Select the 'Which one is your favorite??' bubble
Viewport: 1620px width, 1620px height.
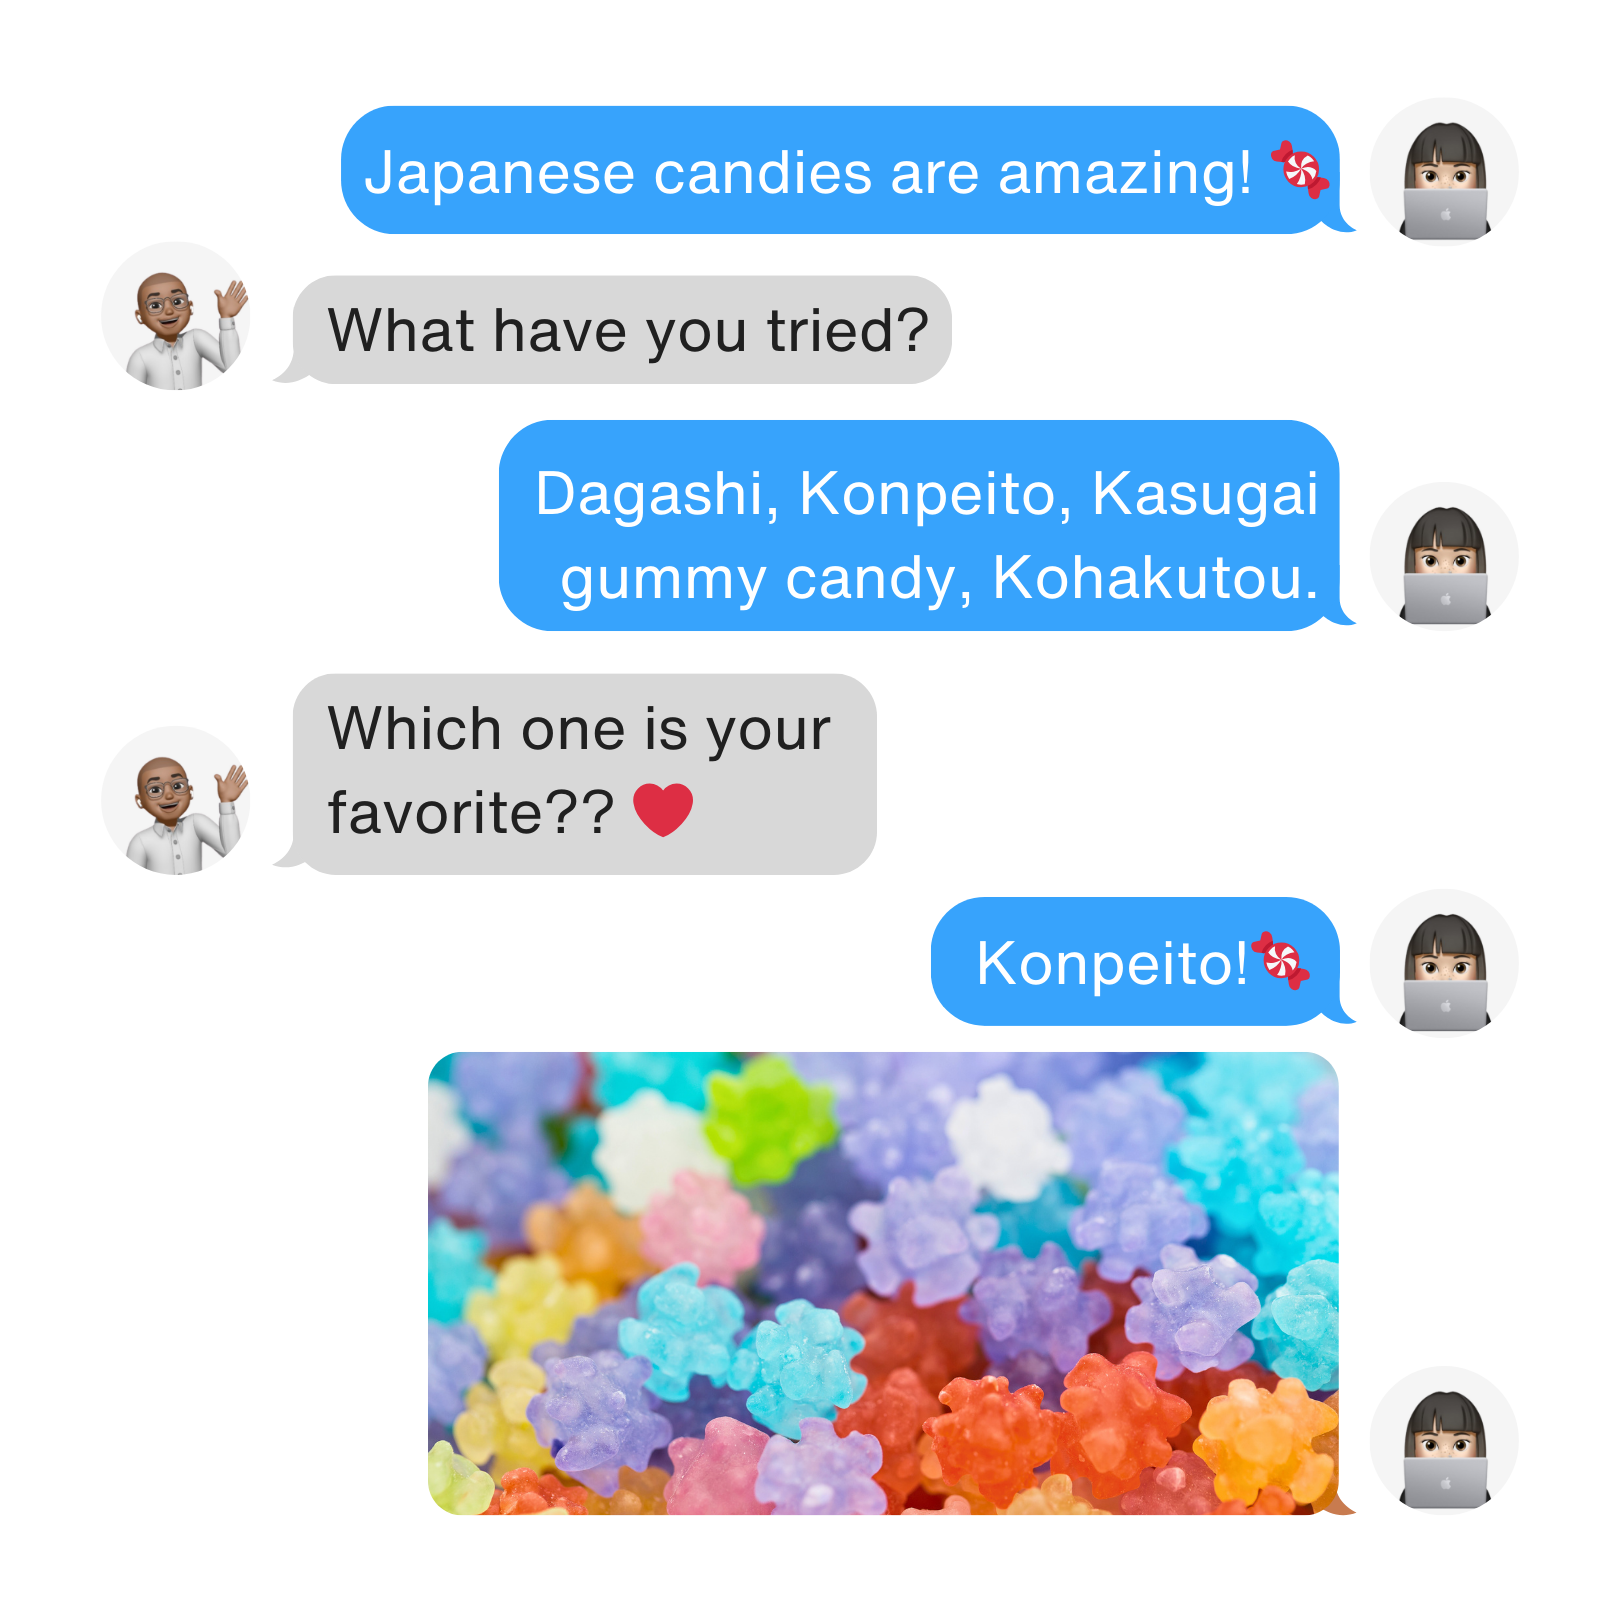[578, 774]
